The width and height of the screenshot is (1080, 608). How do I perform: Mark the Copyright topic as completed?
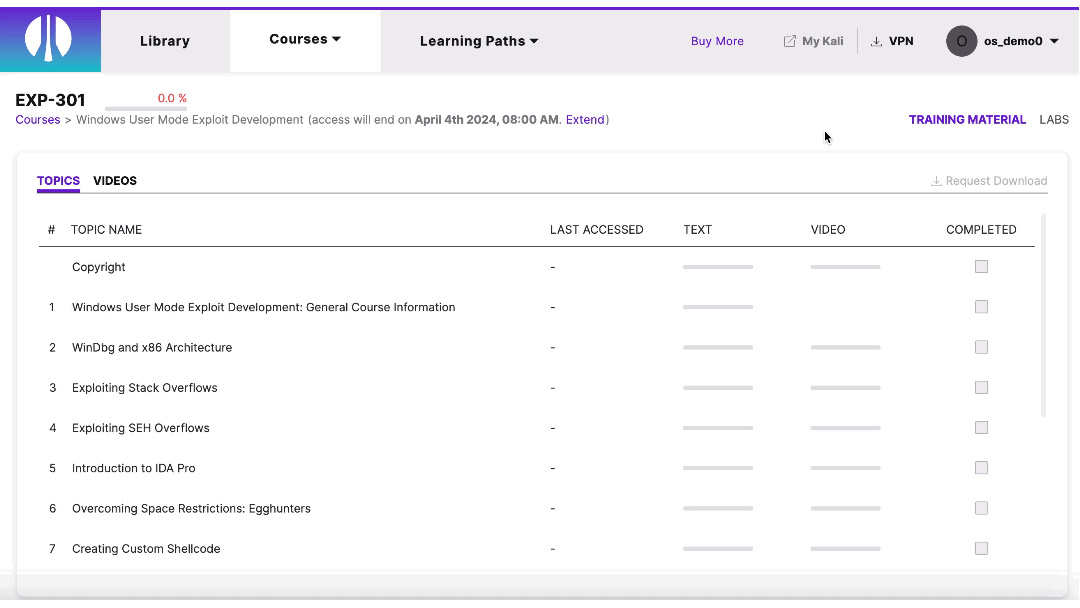(981, 266)
